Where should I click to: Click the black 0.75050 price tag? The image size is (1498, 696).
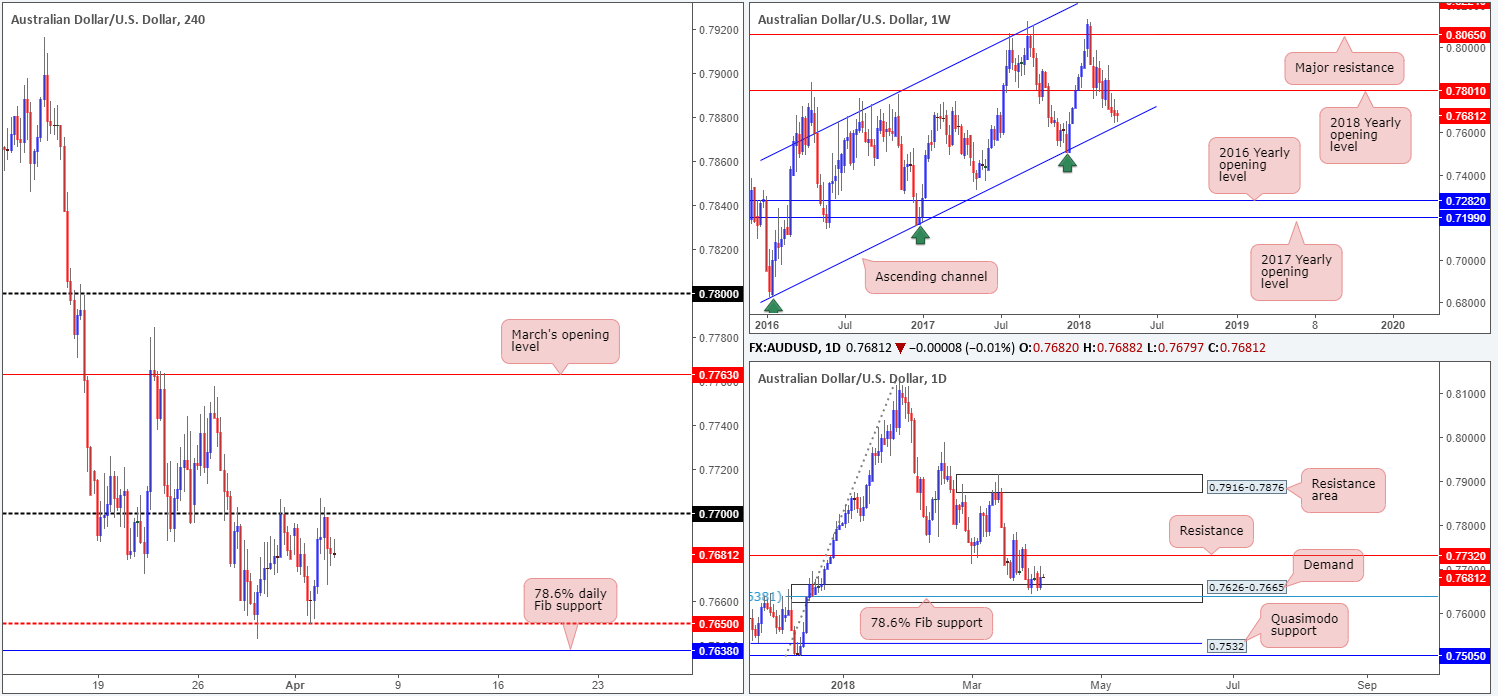(x=1465, y=656)
